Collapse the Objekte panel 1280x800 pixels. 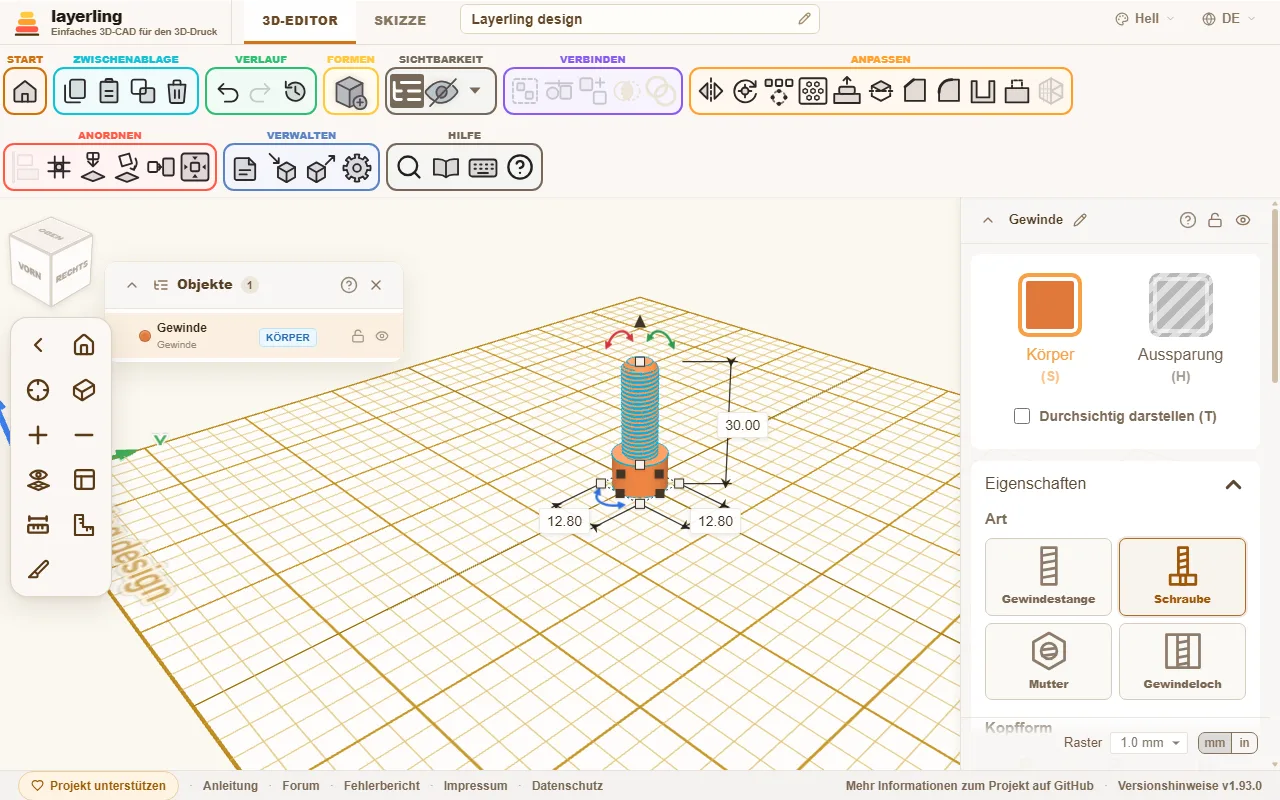[132, 285]
